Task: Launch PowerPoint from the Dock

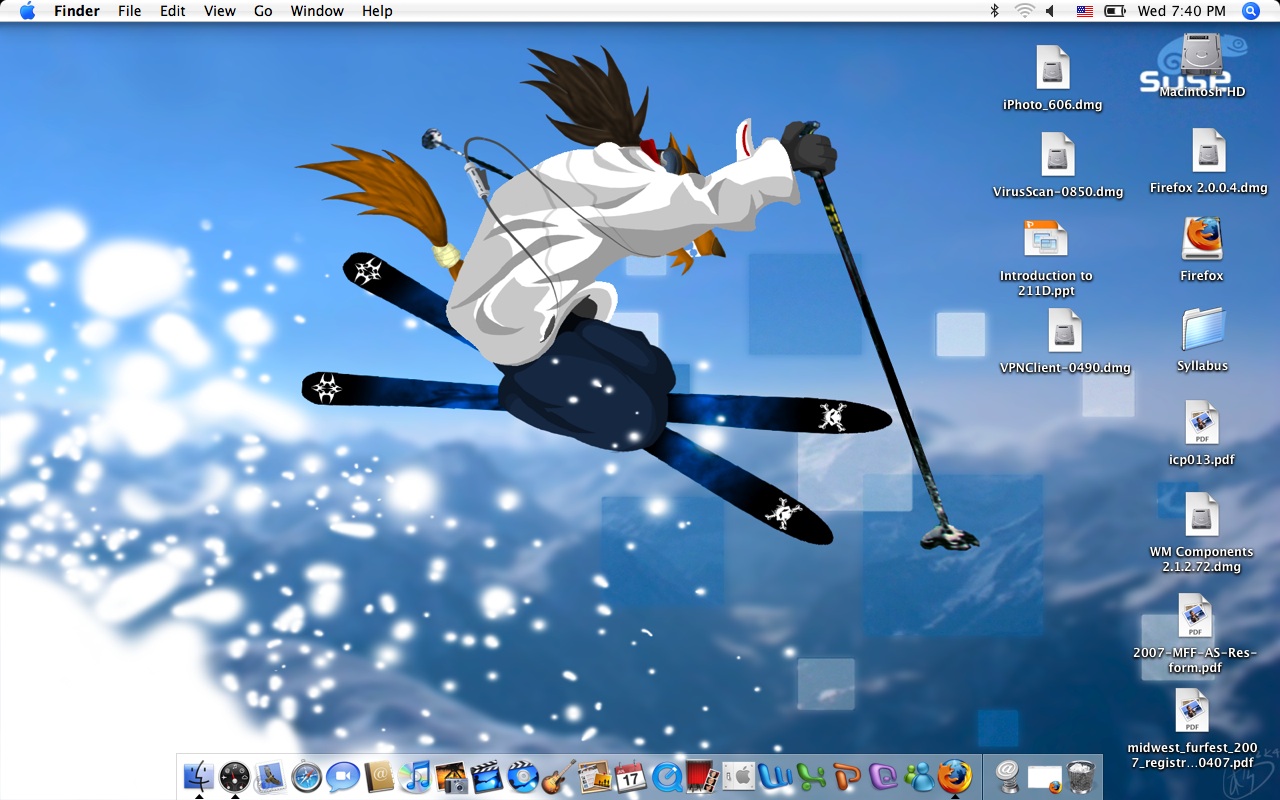Action: pyautogui.click(x=847, y=776)
